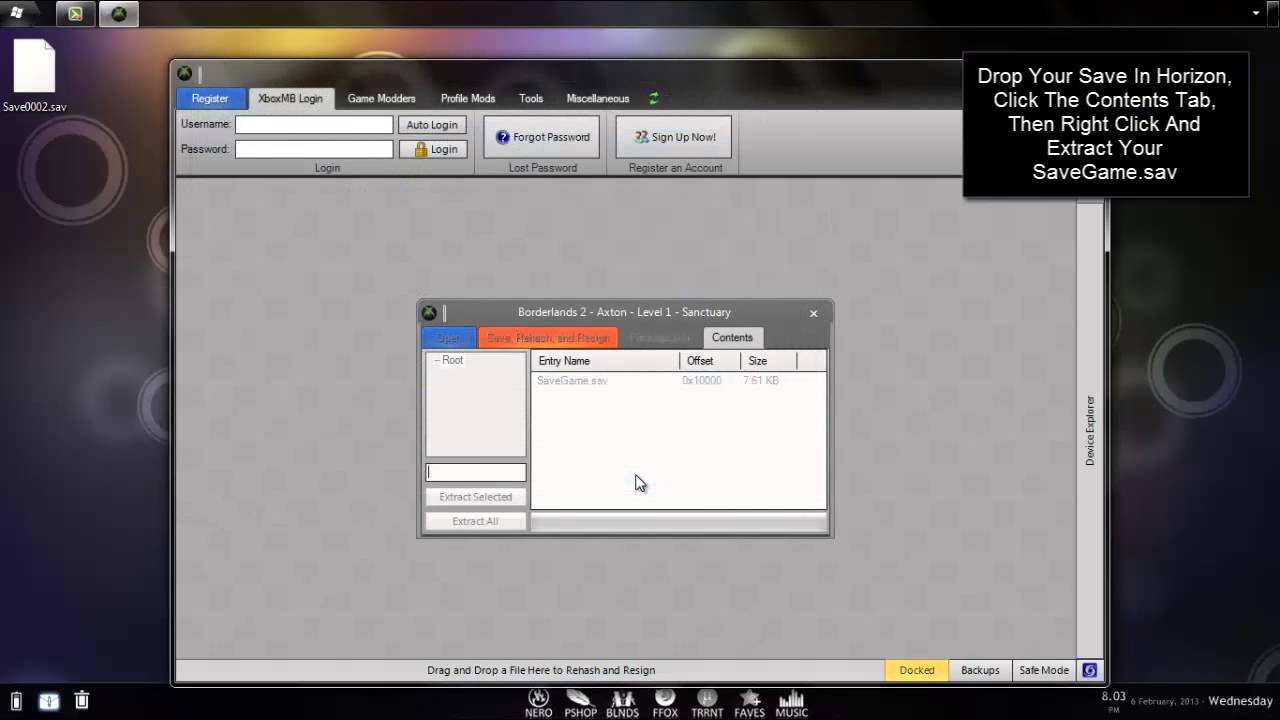This screenshot has width=1280, height=720.
Task: Click the green refresh arrows icon
Action: pos(654,98)
